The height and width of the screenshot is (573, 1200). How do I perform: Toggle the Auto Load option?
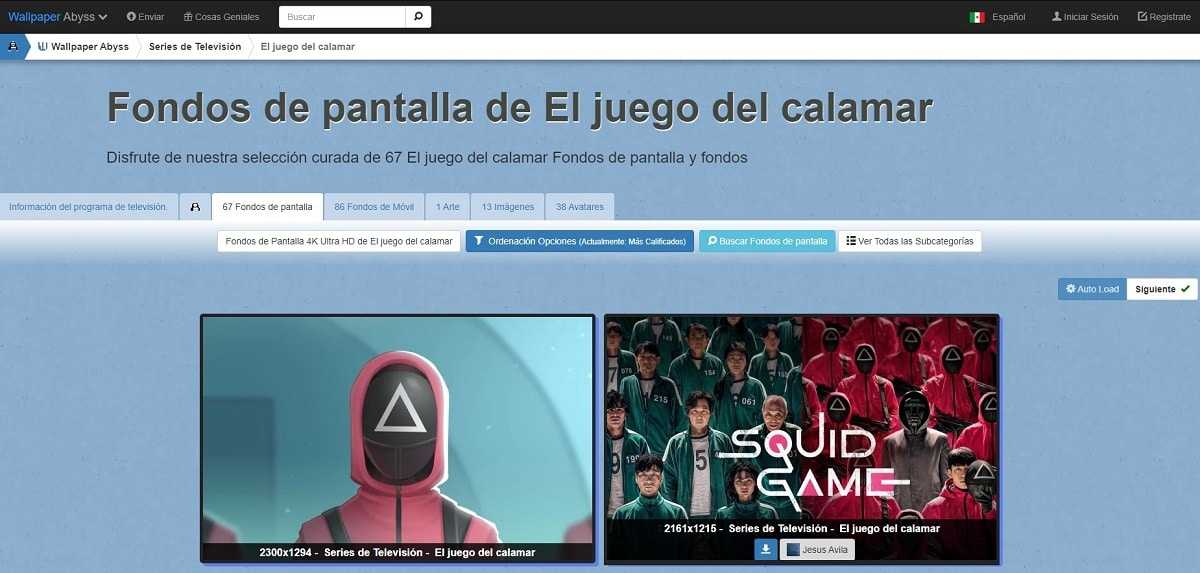tap(1092, 289)
